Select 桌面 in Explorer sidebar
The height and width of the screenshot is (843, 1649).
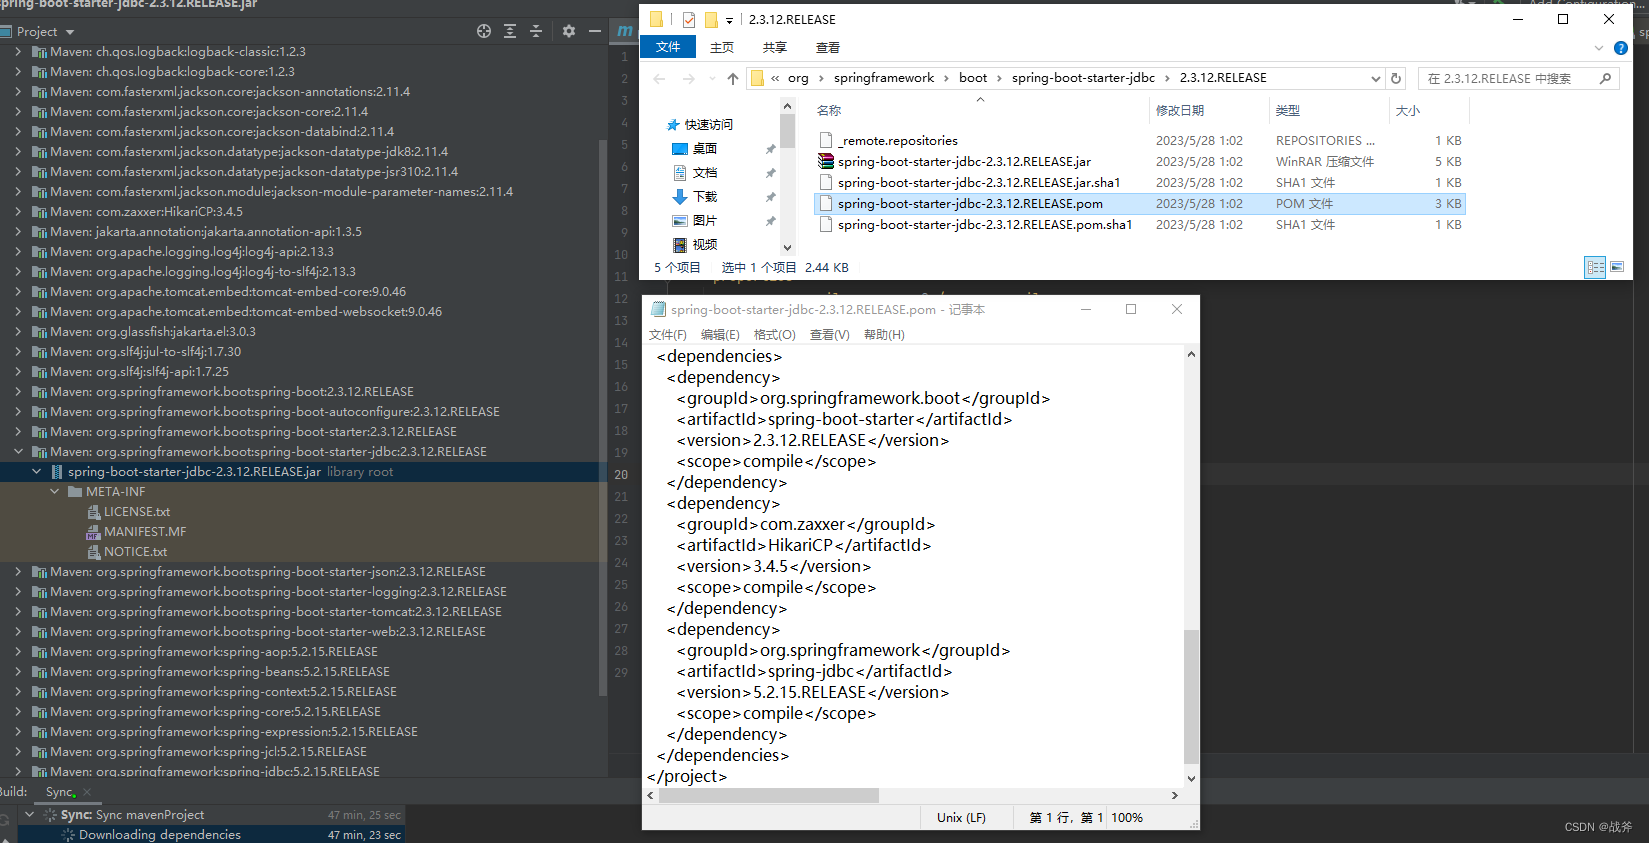coord(704,149)
